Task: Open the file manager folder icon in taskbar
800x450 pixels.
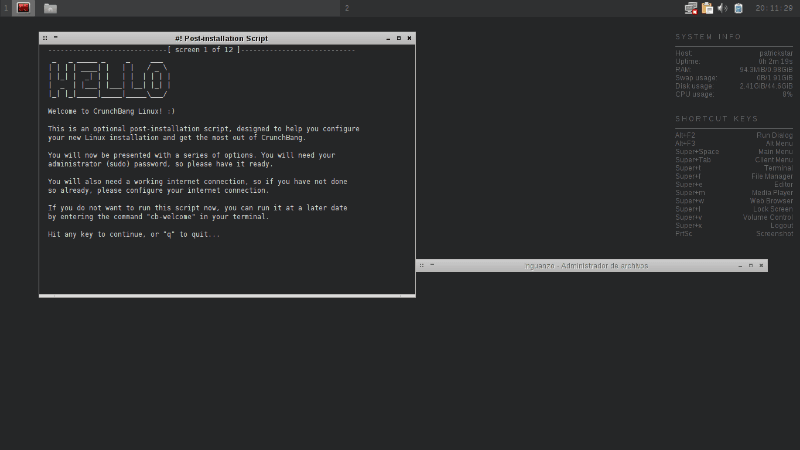Action: pos(50,8)
